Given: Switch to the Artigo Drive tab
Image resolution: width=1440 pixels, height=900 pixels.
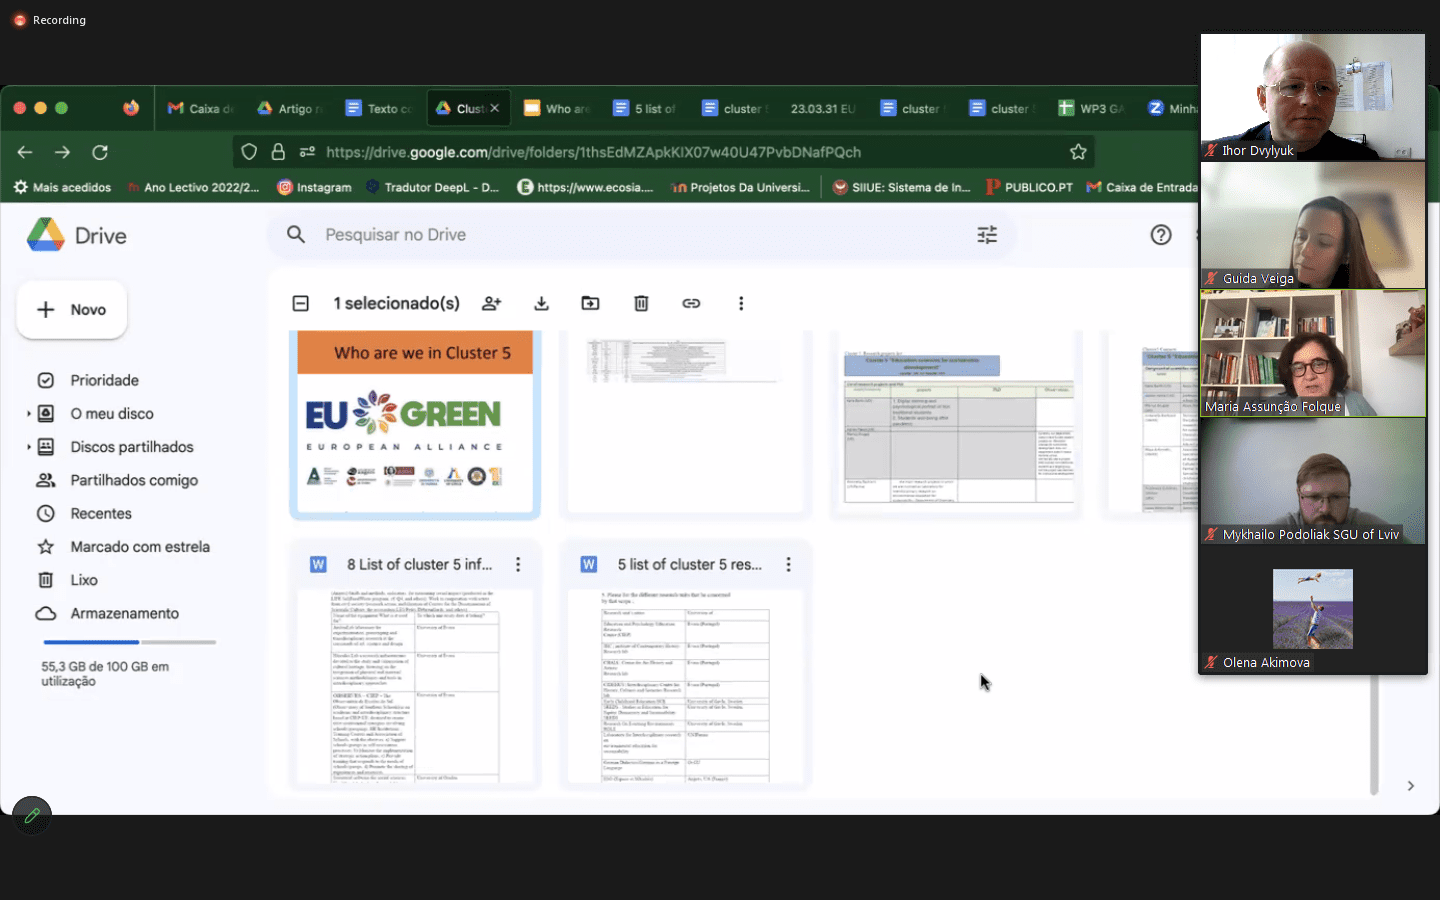Looking at the screenshot, I should [x=290, y=108].
